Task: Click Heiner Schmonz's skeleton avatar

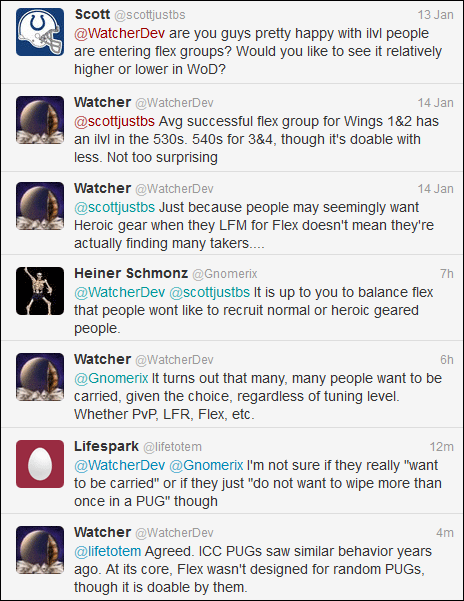Action: pyautogui.click(x=40, y=291)
